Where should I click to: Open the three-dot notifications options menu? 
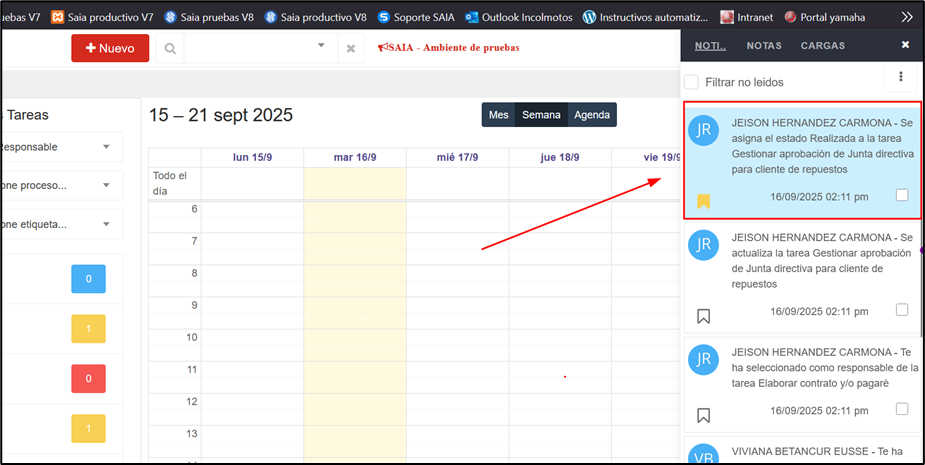[900, 77]
